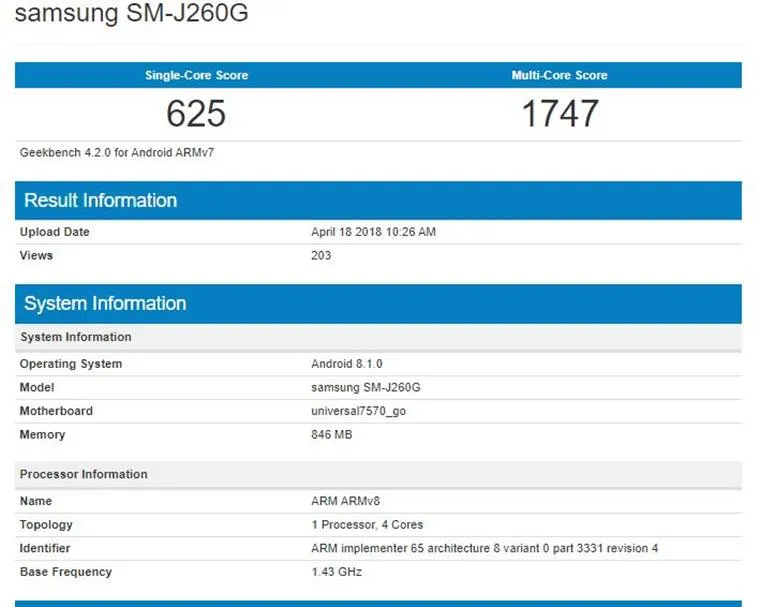Image resolution: width=759 pixels, height=607 pixels.
Task: Click 'Geekbench 4.2.0 for Android ARMv7' text
Action: 117,152
